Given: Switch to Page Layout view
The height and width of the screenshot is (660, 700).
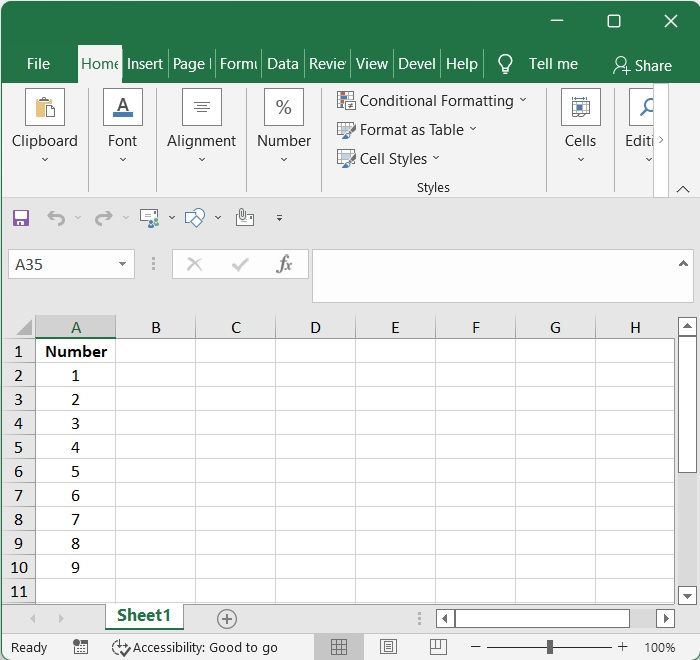Looking at the screenshot, I should 388,647.
